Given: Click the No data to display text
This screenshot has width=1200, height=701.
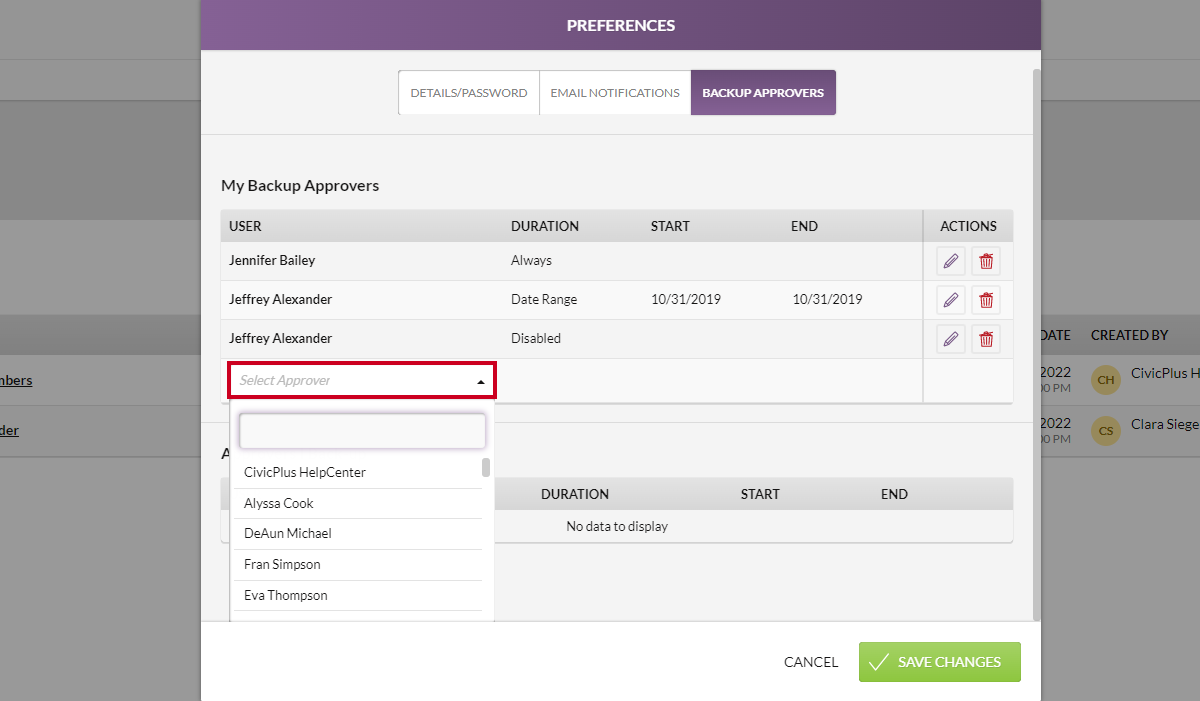Looking at the screenshot, I should pyautogui.click(x=617, y=526).
